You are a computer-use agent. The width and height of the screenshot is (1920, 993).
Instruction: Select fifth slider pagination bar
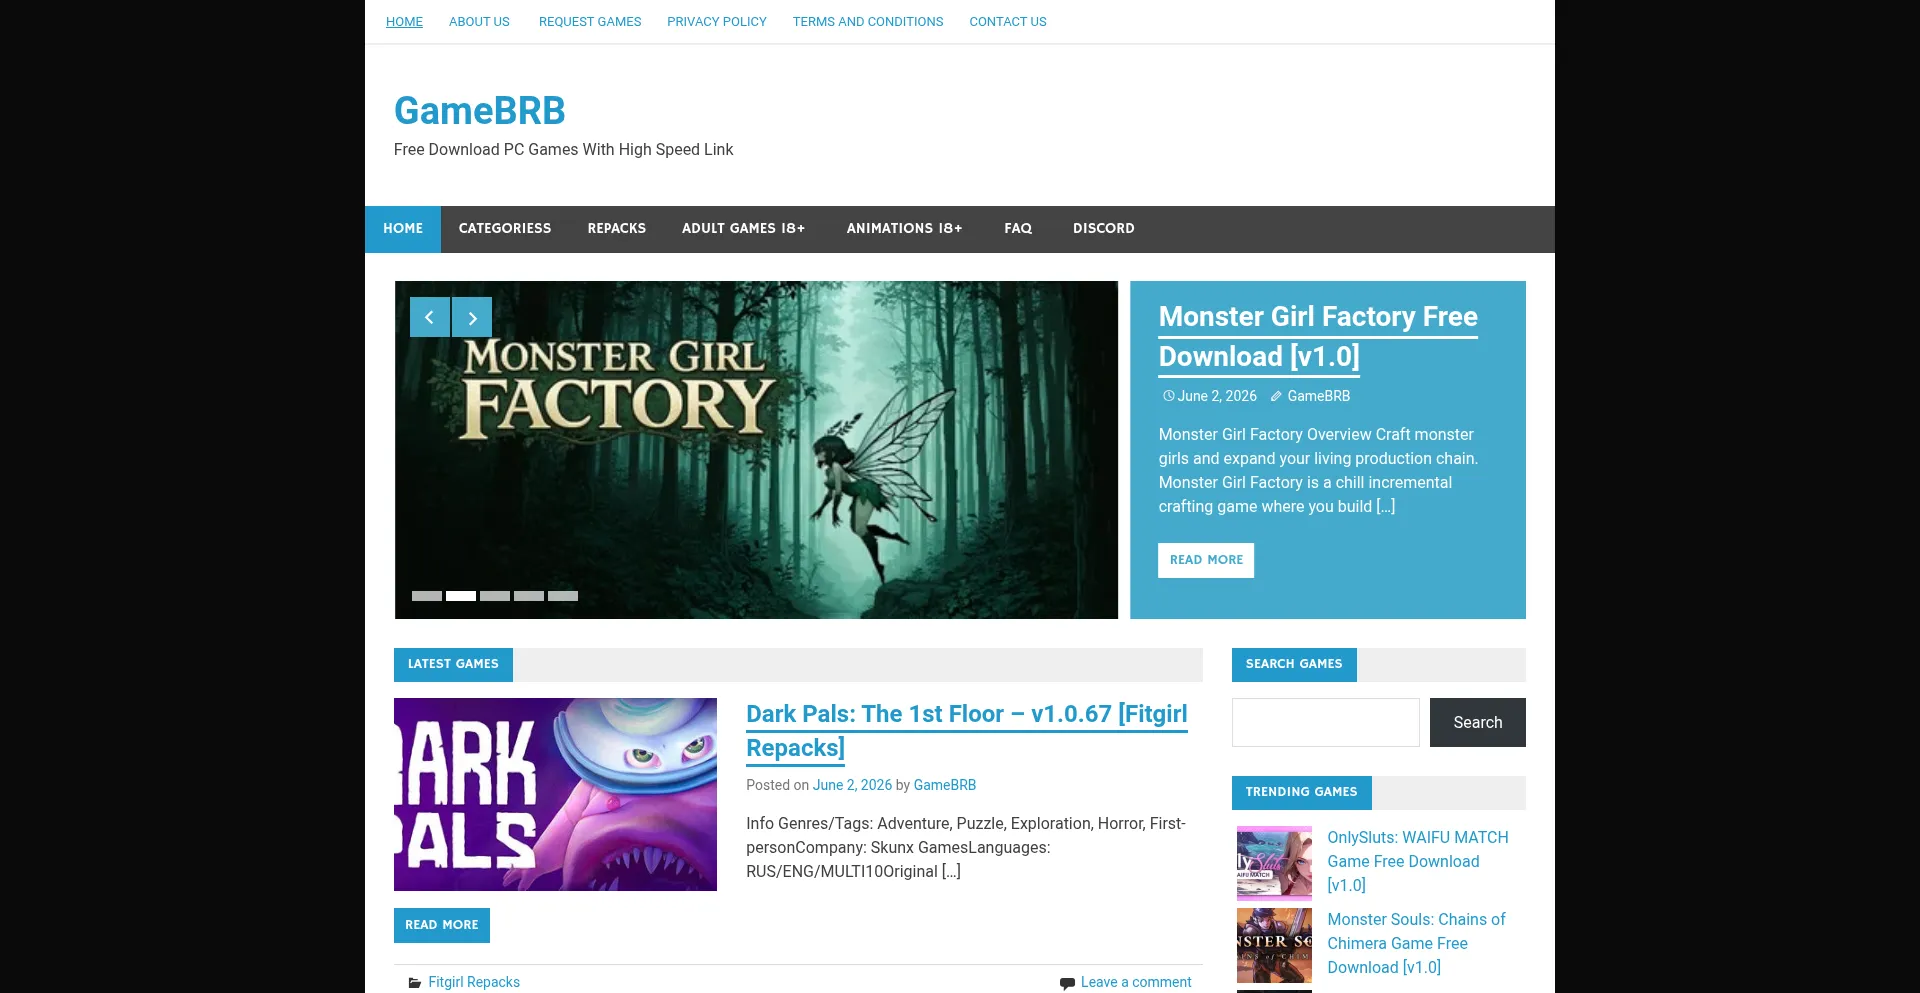click(563, 596)
